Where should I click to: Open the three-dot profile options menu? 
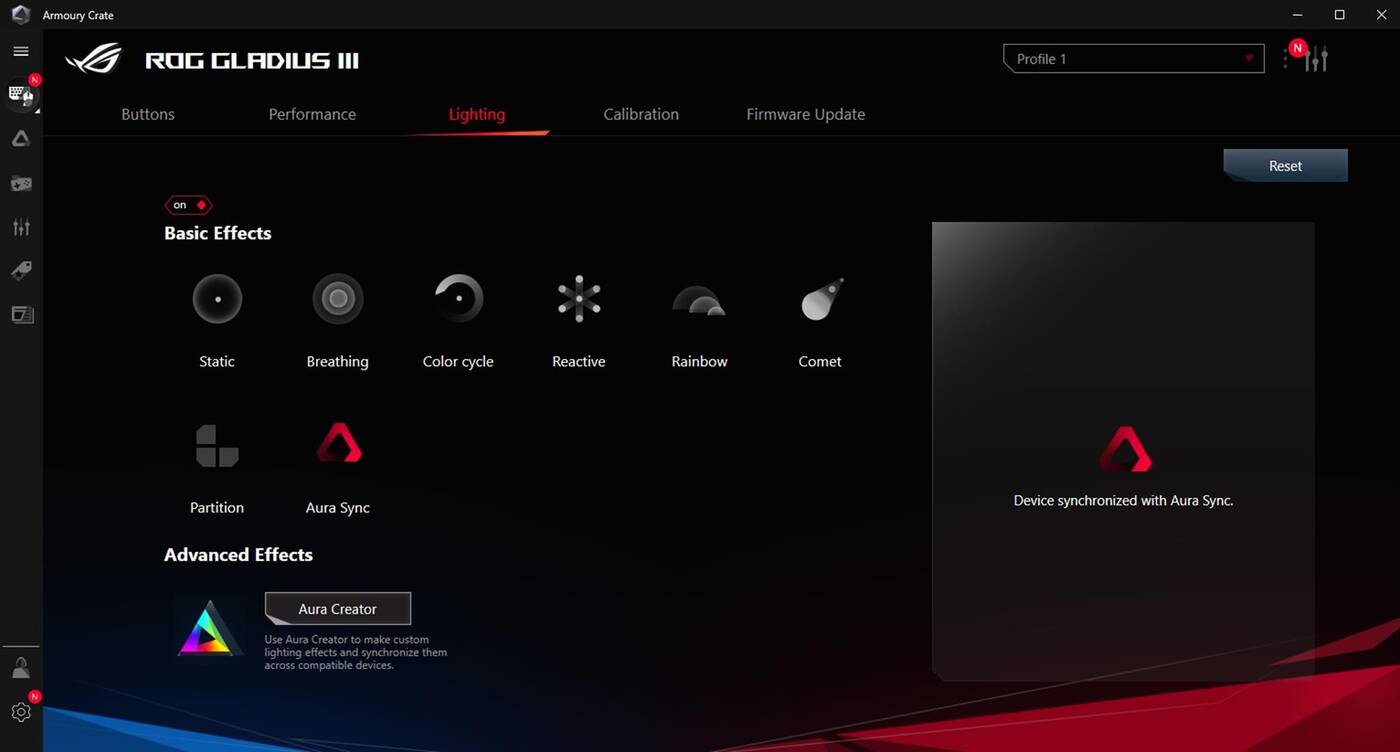[1285, 60]
